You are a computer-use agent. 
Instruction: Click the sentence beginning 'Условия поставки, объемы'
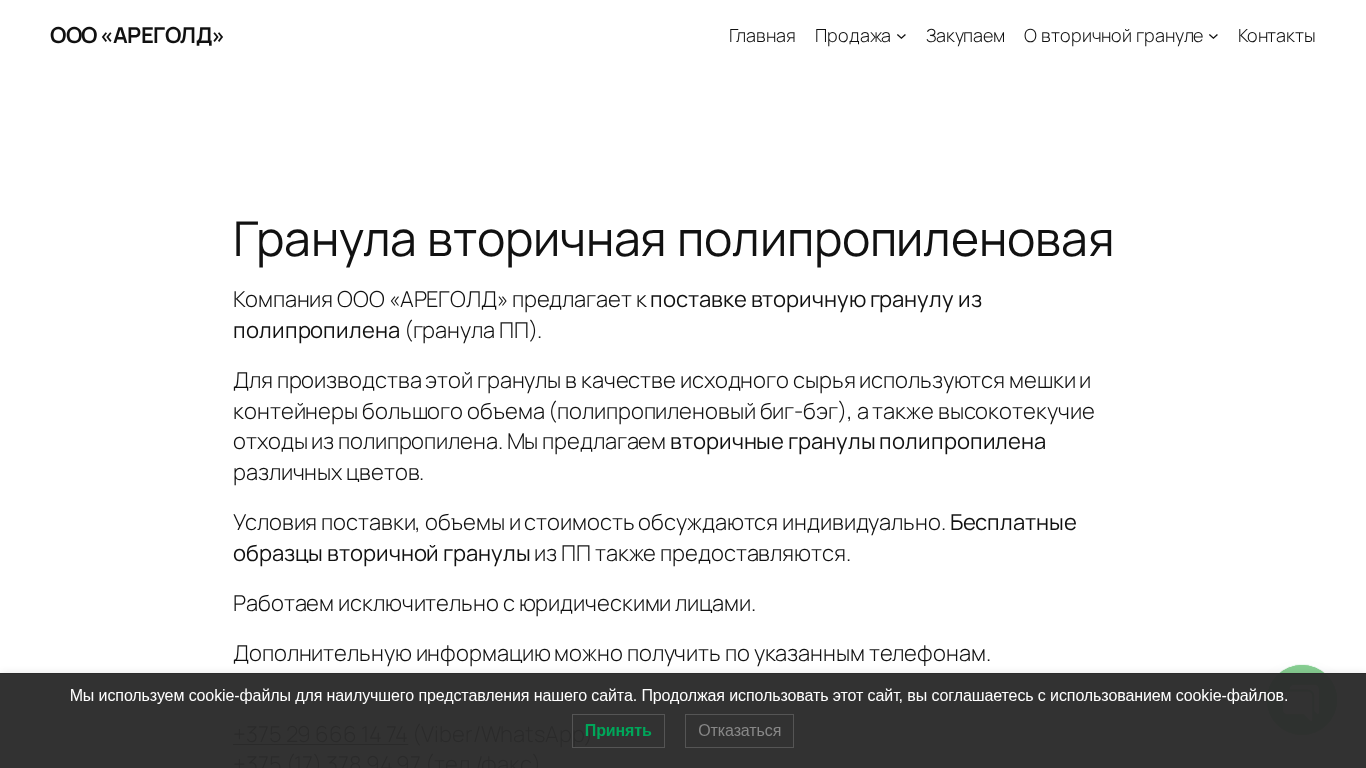(x=589, y=522)
